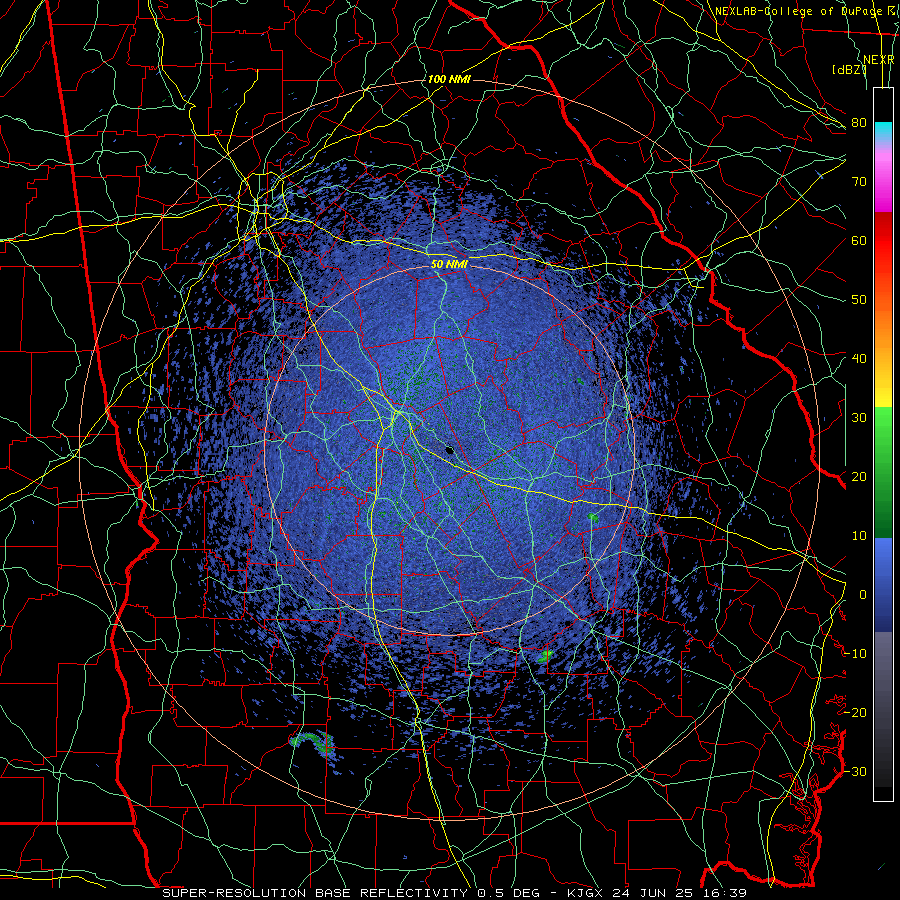Click the -20 value on the dBZ scale
This screenshot has width=900, height=900.
pos(856,712)
